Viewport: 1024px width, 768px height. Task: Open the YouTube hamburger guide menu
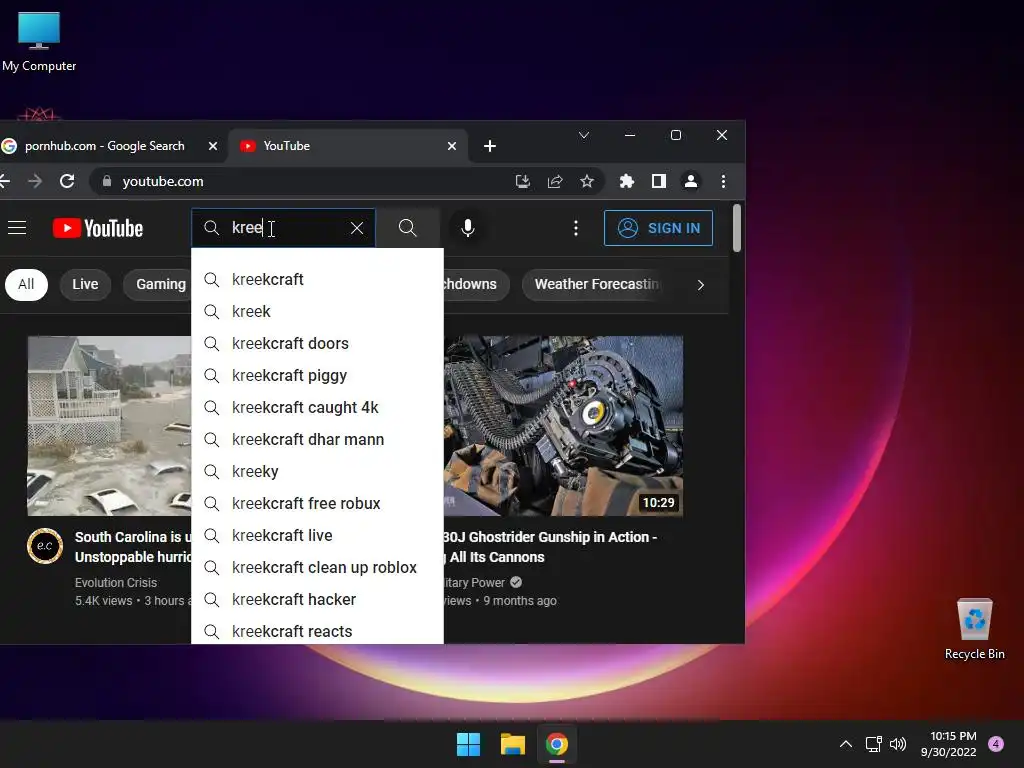[17, 228]
